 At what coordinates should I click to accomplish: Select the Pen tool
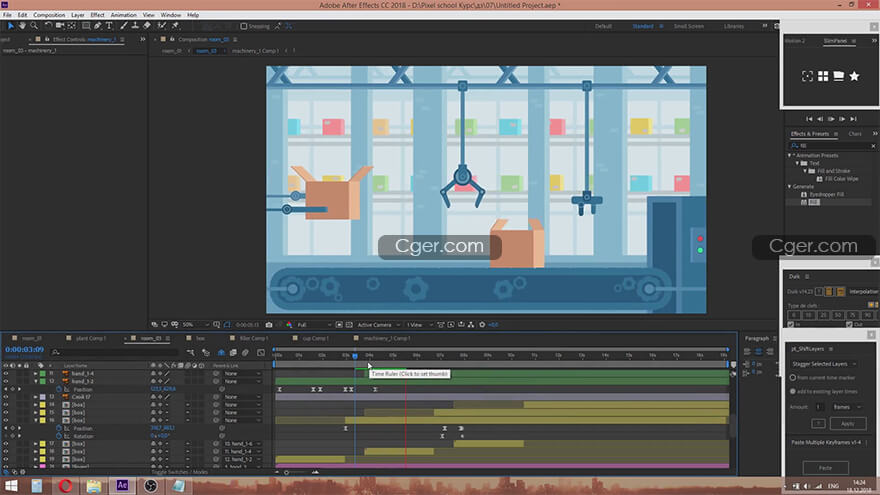(98, 26)
